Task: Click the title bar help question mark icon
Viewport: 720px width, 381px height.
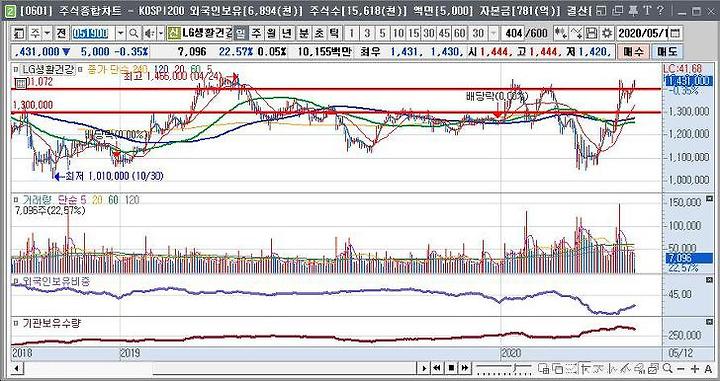Action: tap(660, 11)
